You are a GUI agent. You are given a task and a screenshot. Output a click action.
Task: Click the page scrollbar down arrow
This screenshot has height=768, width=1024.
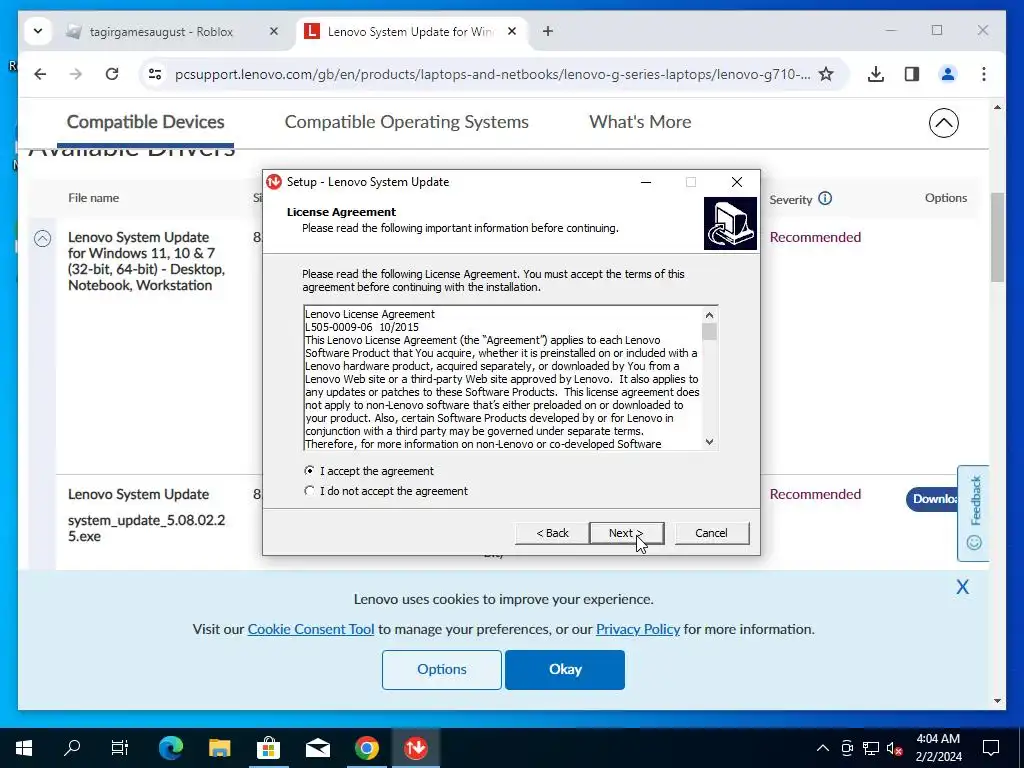click(997, 701)
